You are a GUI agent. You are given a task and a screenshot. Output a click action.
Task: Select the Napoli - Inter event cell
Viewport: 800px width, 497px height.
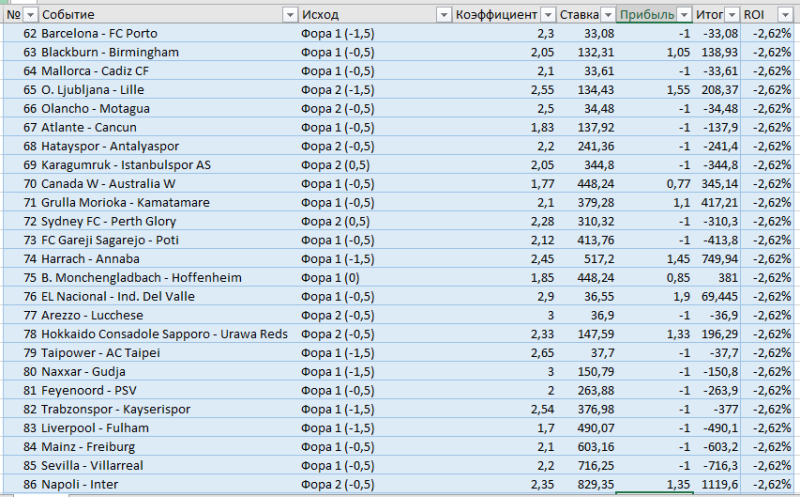pyautogui.click(x=77, y=484)
